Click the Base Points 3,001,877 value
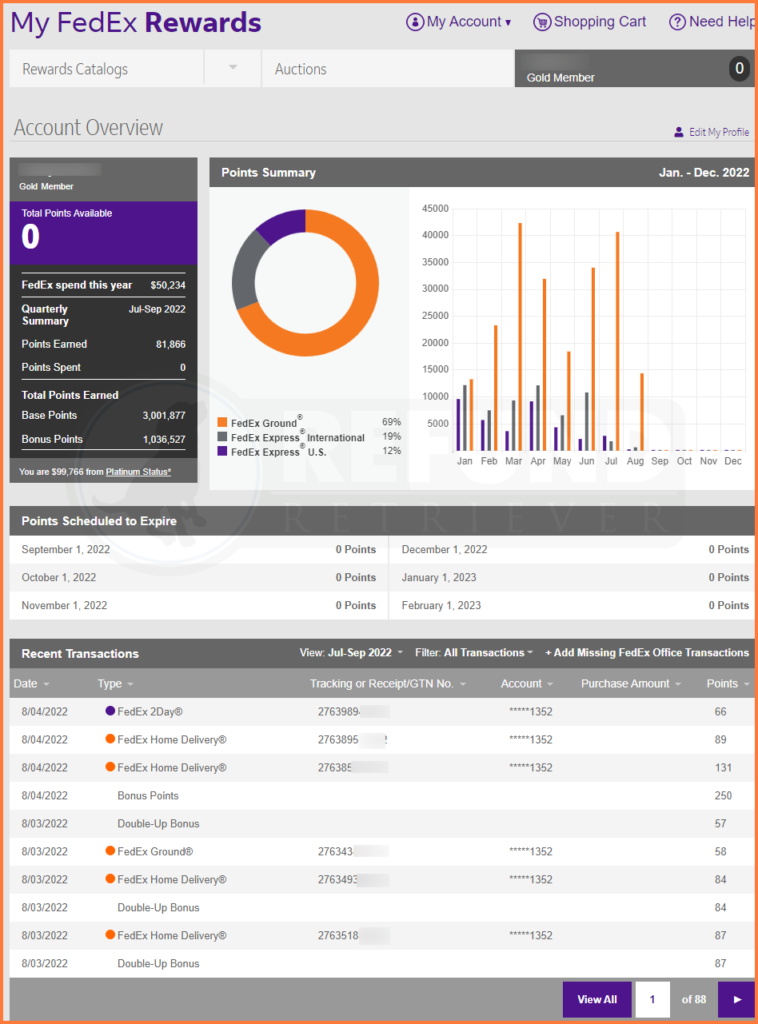The height and width of the screenshot is (1024, 758). [x=164, y=415]
